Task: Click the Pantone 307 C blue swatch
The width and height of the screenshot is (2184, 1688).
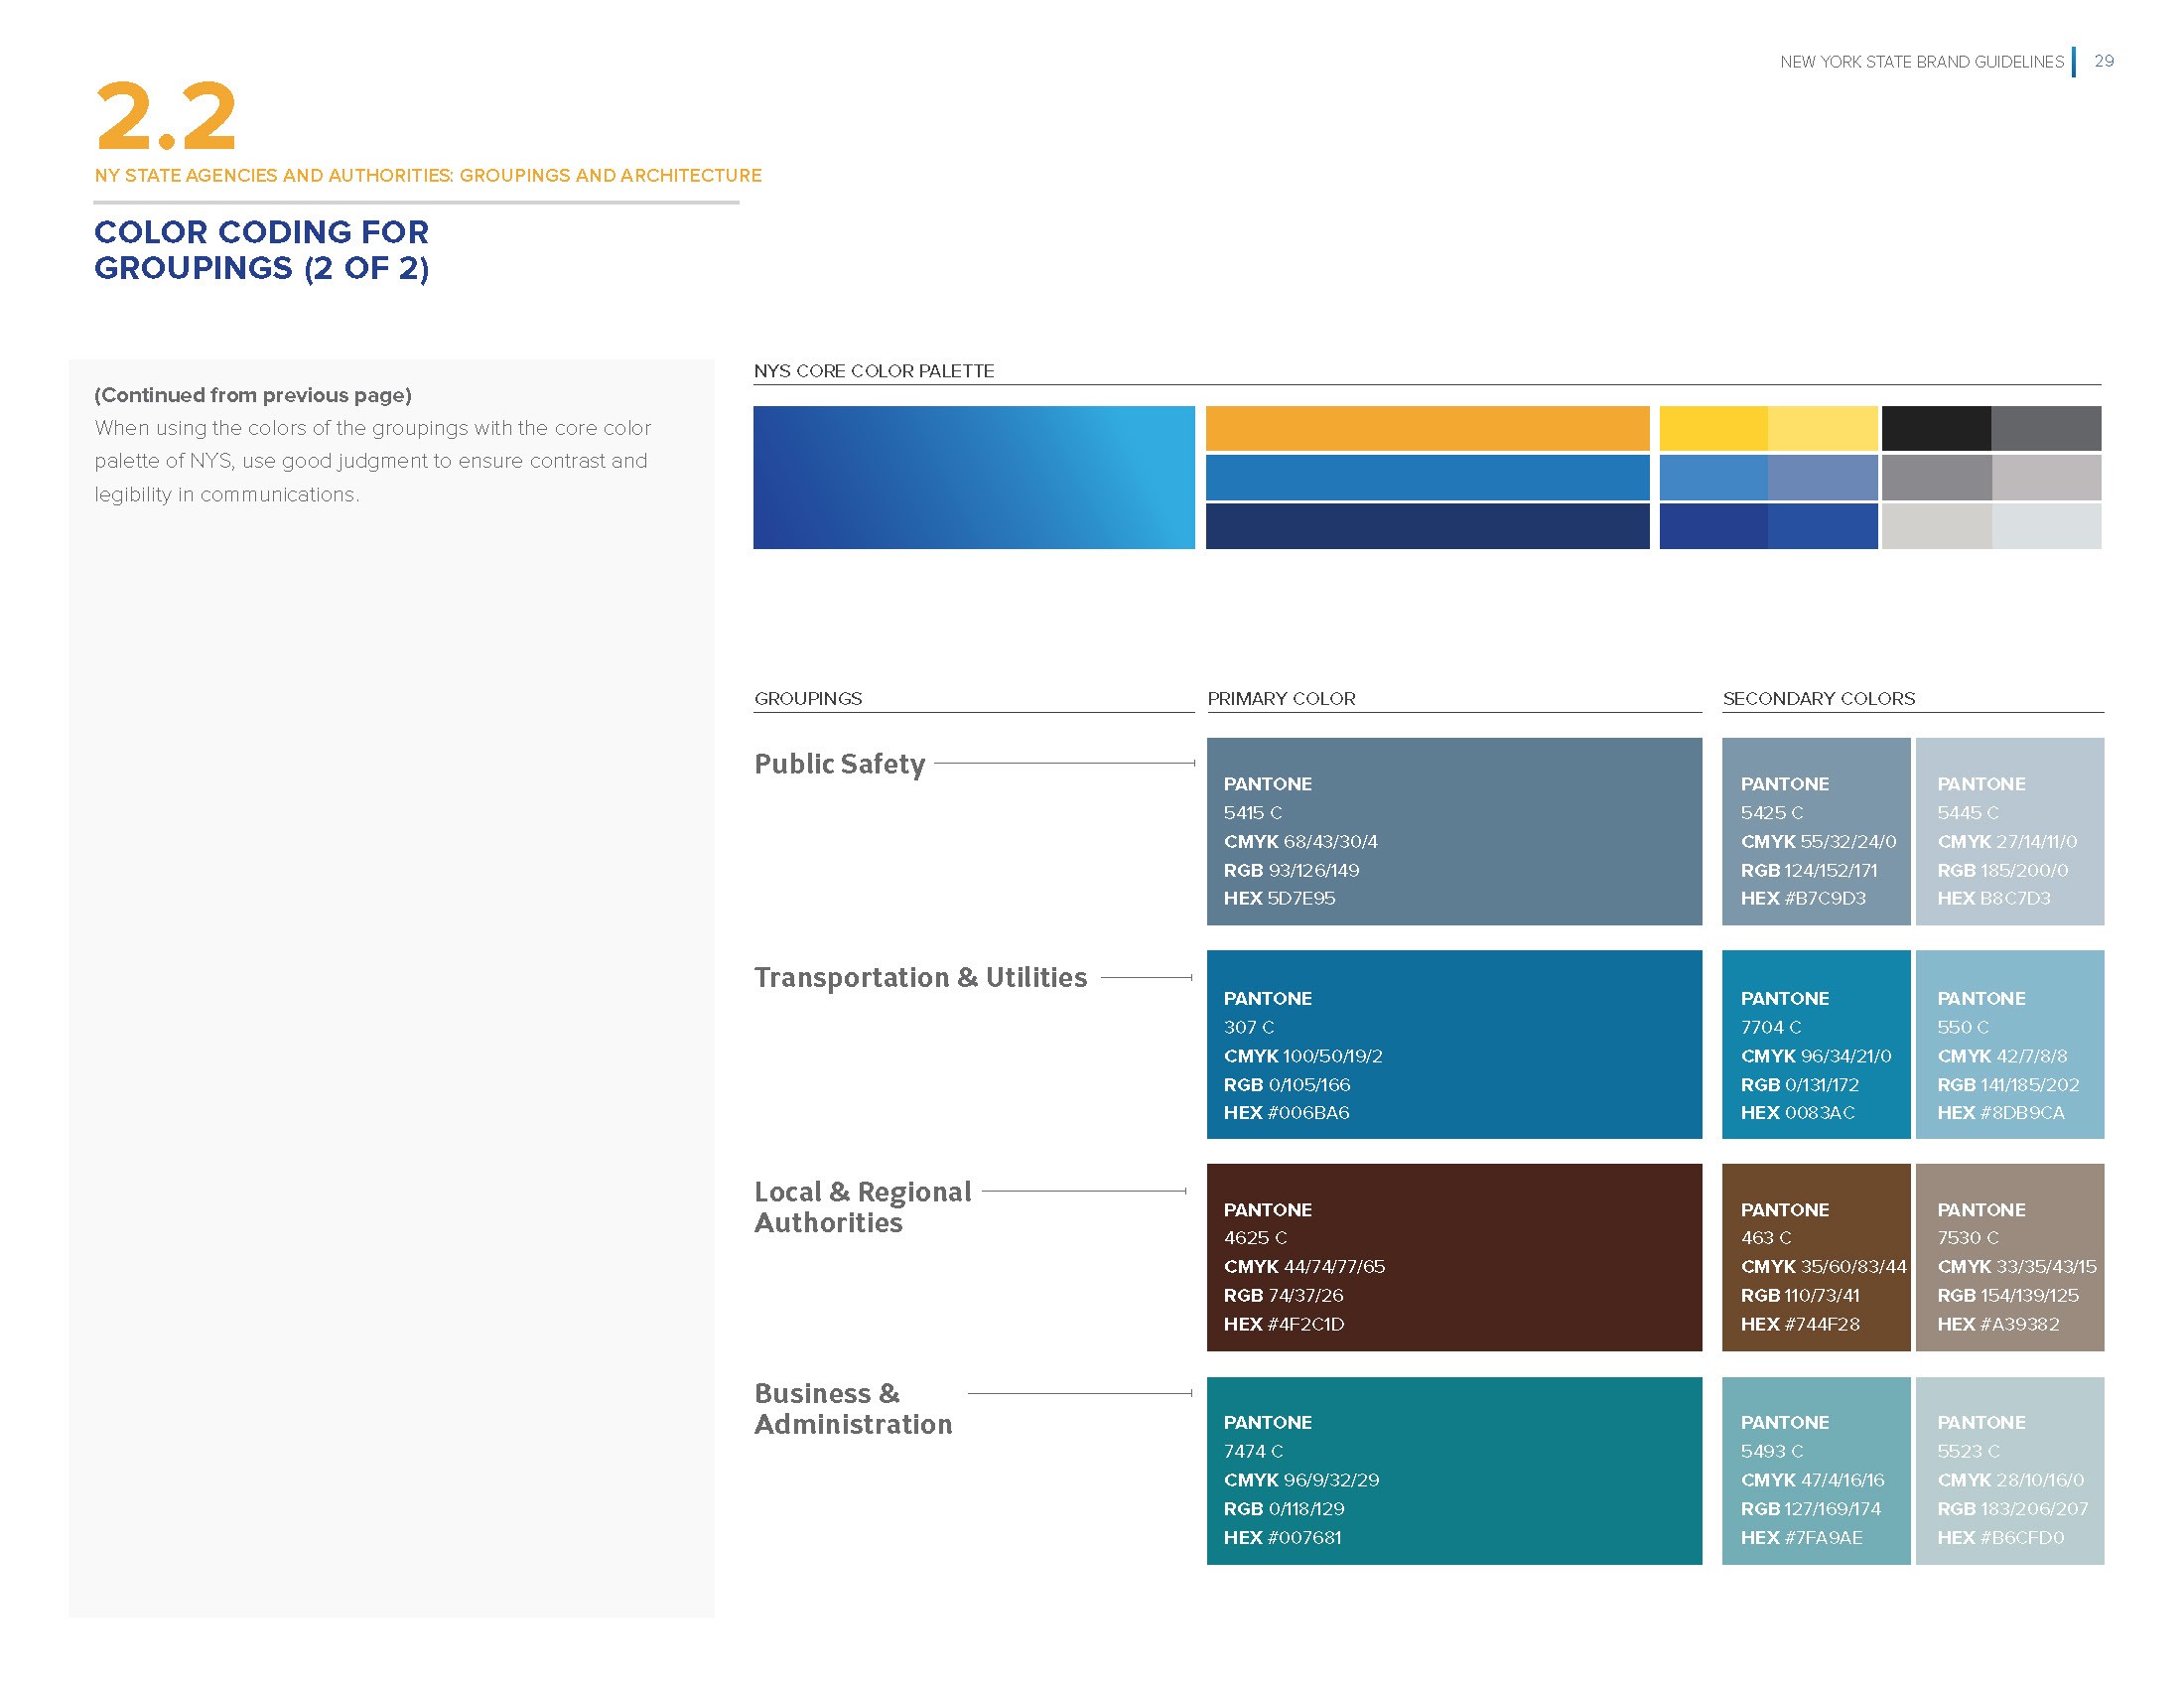Action: [1453, 1044]
